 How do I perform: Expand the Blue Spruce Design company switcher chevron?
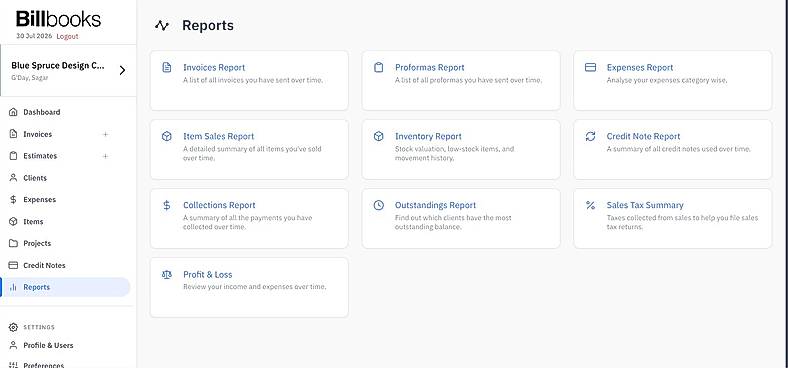(x=122, y=70)
